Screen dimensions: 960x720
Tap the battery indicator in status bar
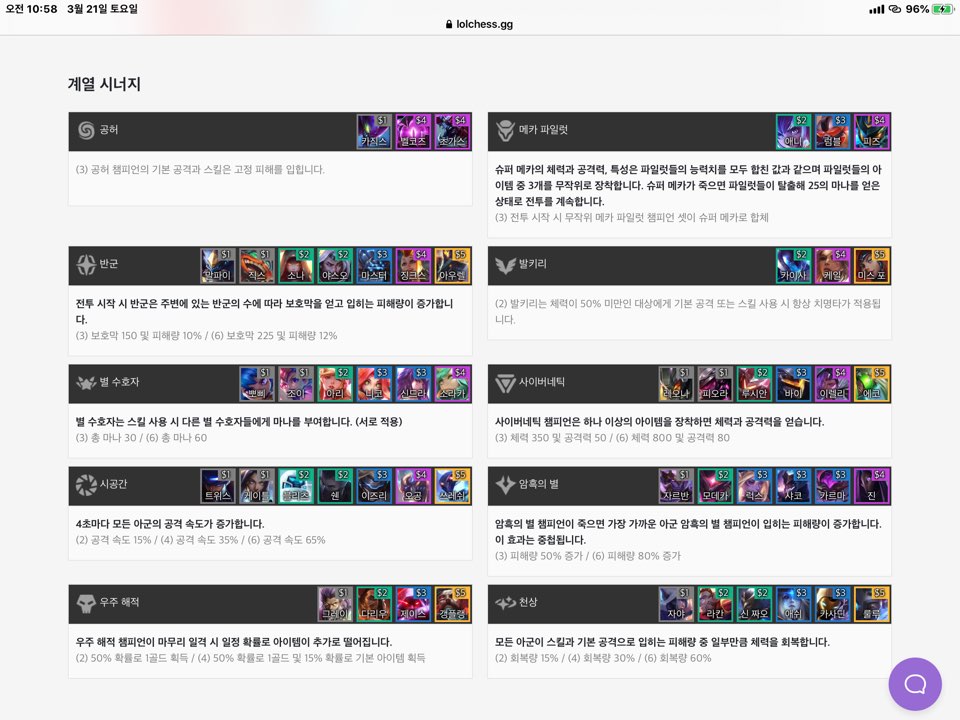click(x=942, y=9)
